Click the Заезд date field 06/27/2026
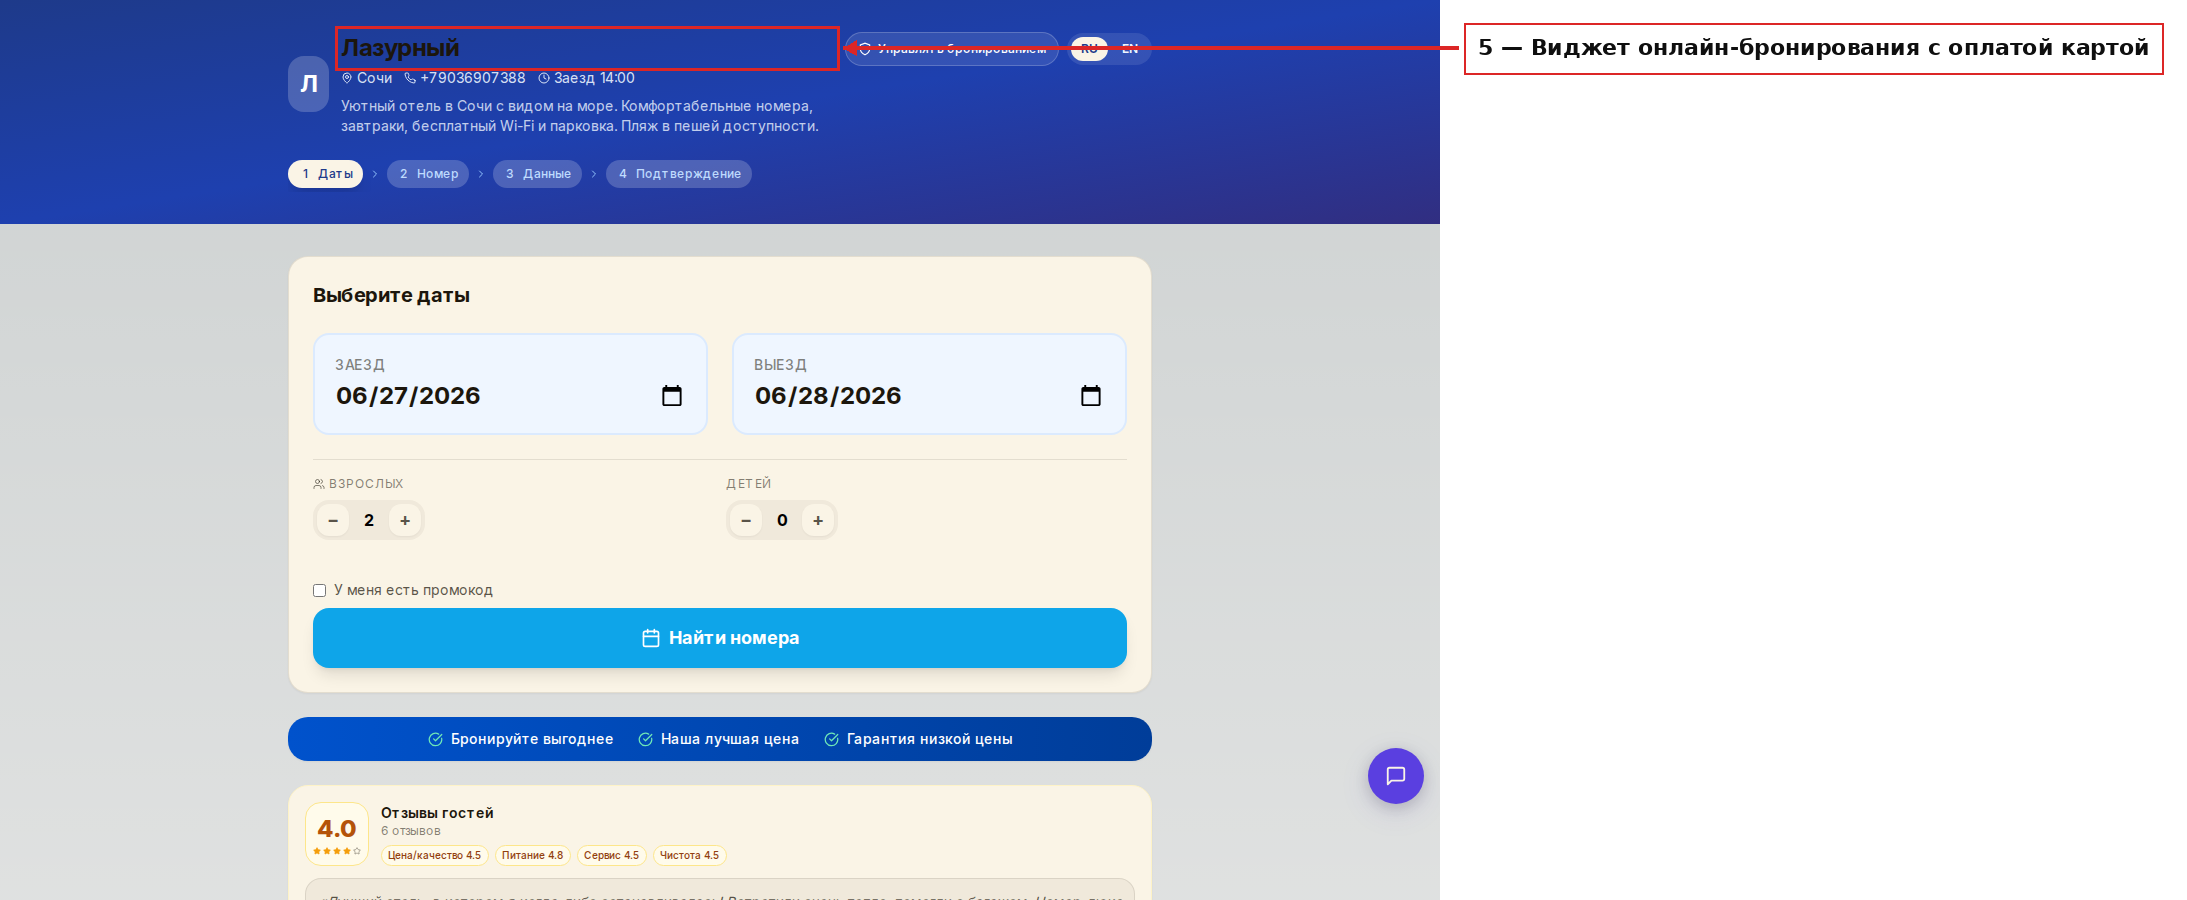This screenshot has height=900, width=2187. [x=510, y=384]
